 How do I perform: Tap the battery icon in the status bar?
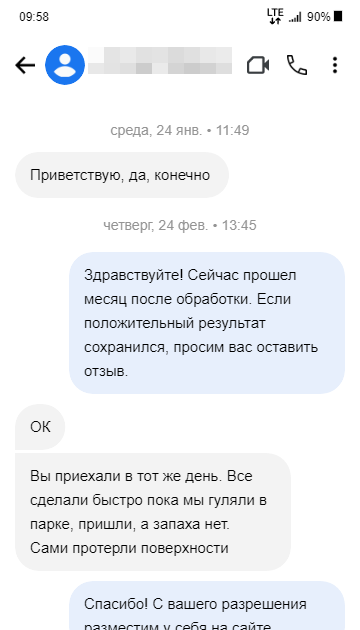point(338,17)
